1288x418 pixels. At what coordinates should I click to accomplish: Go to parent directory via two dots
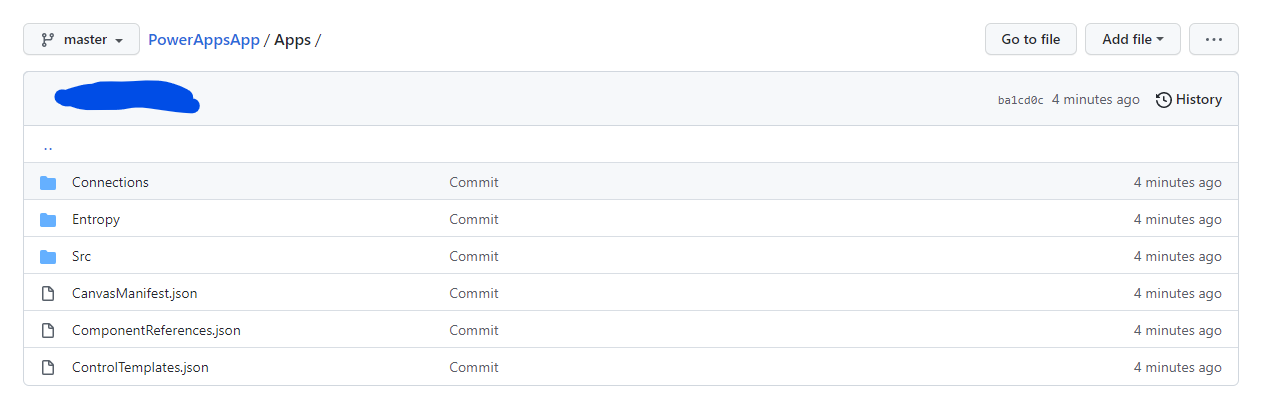48,145
